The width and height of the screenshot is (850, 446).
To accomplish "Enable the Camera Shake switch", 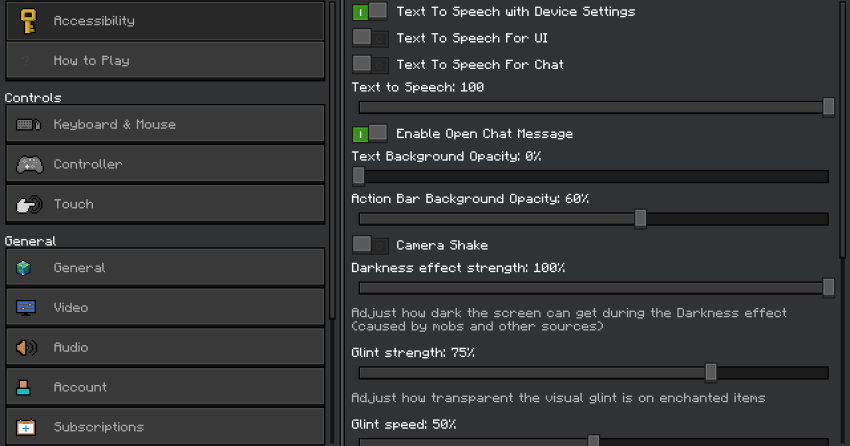I will click(x=370, y=245).
